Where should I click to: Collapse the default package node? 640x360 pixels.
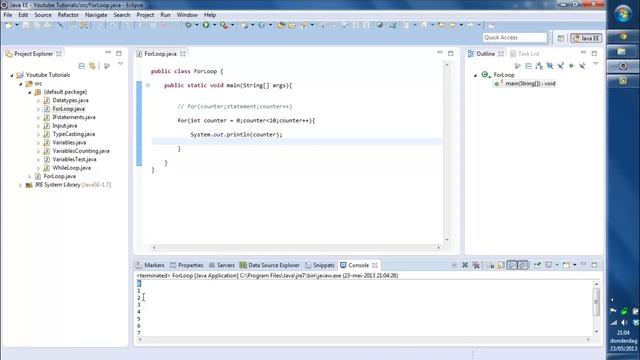pos(29,92)
